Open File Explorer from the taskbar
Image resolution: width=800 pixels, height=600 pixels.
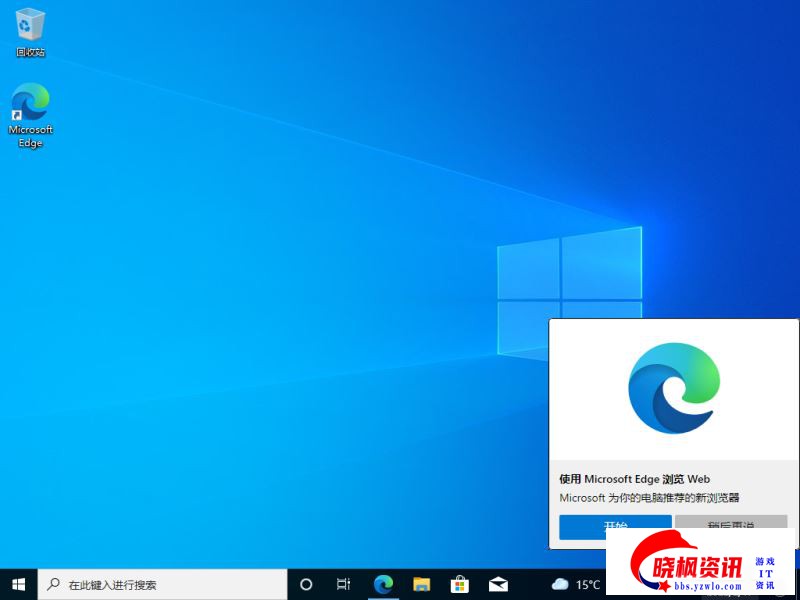pyautogui.click(x=421, y=584)
